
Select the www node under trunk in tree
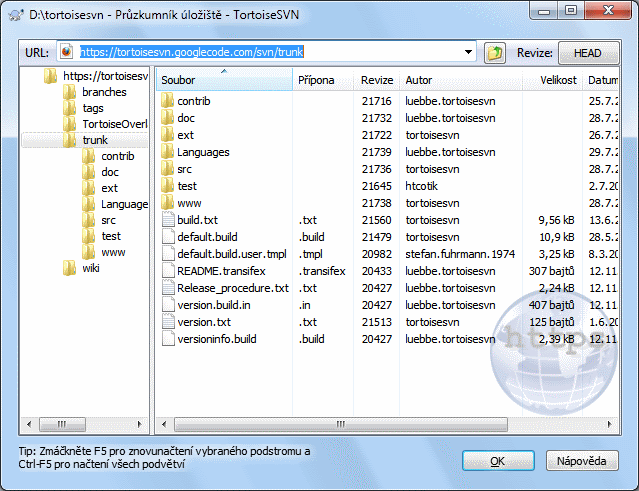[x=113, y=252]
